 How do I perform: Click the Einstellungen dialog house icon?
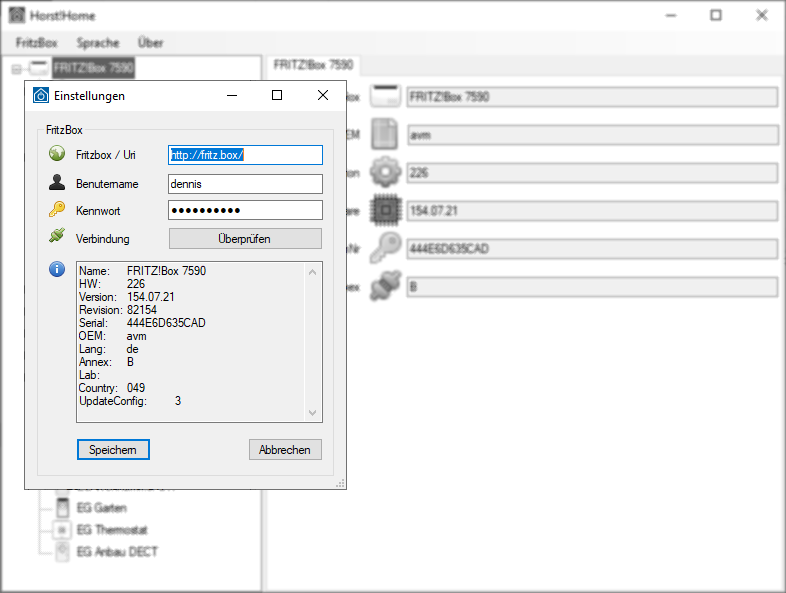tap(41, 95)
